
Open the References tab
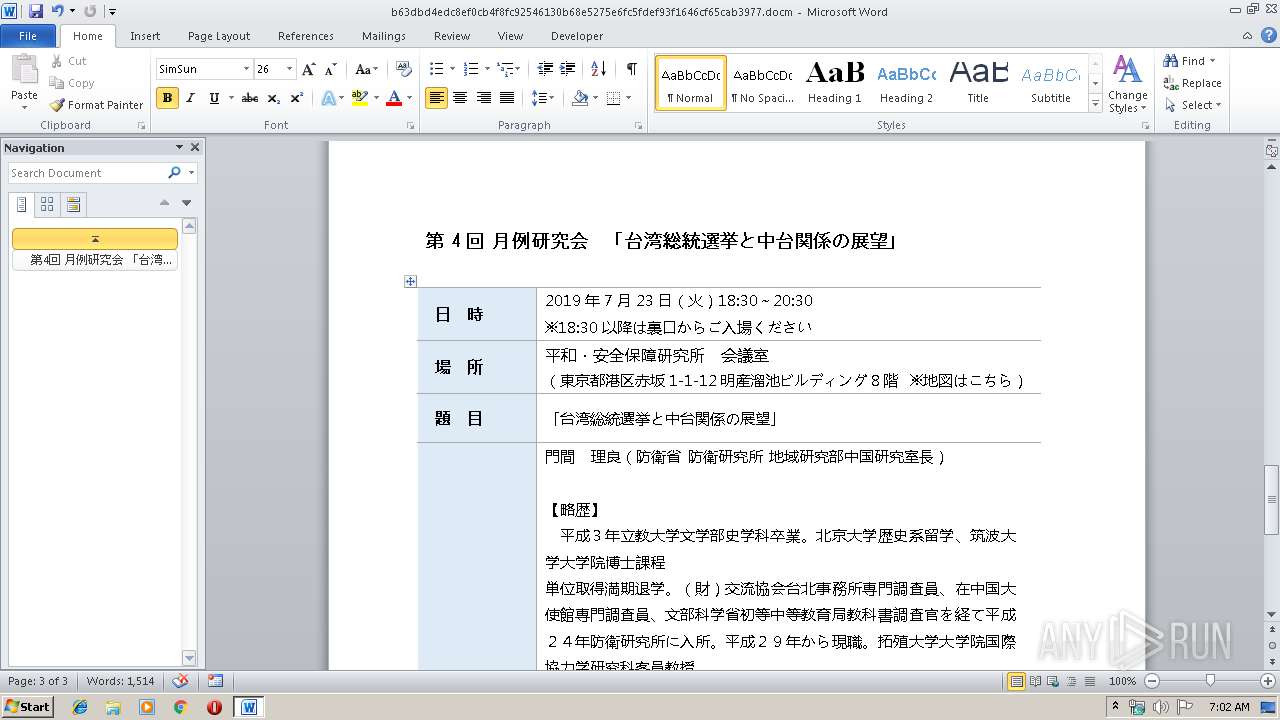tap(306, 36)
